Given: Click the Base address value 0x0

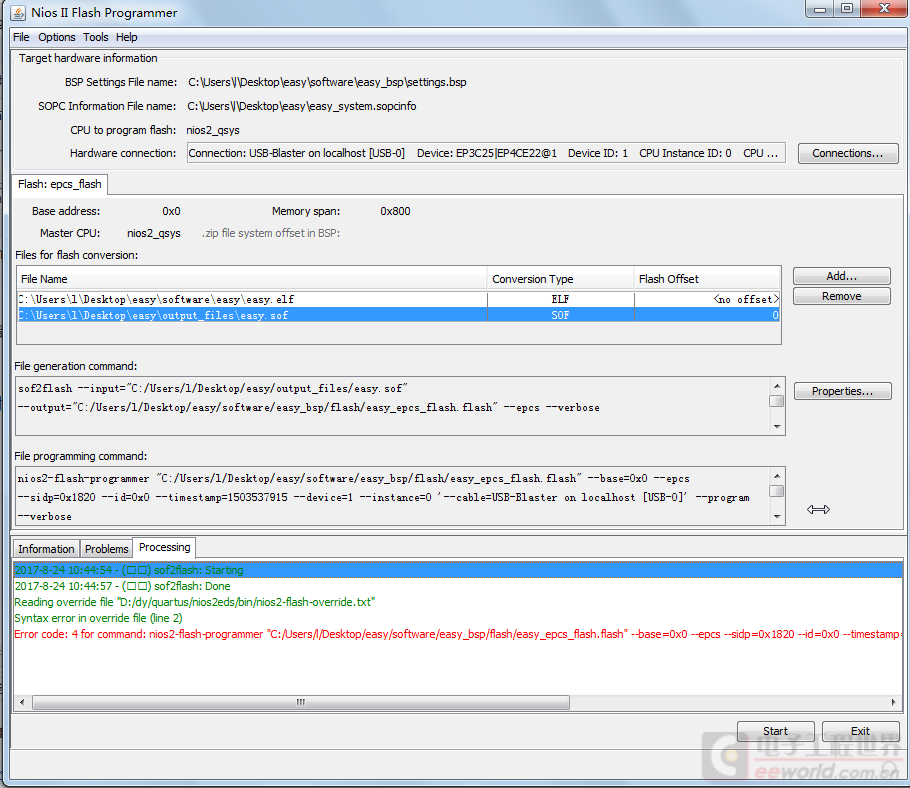Looking at the screenshot, I should [x=171, y=211].
